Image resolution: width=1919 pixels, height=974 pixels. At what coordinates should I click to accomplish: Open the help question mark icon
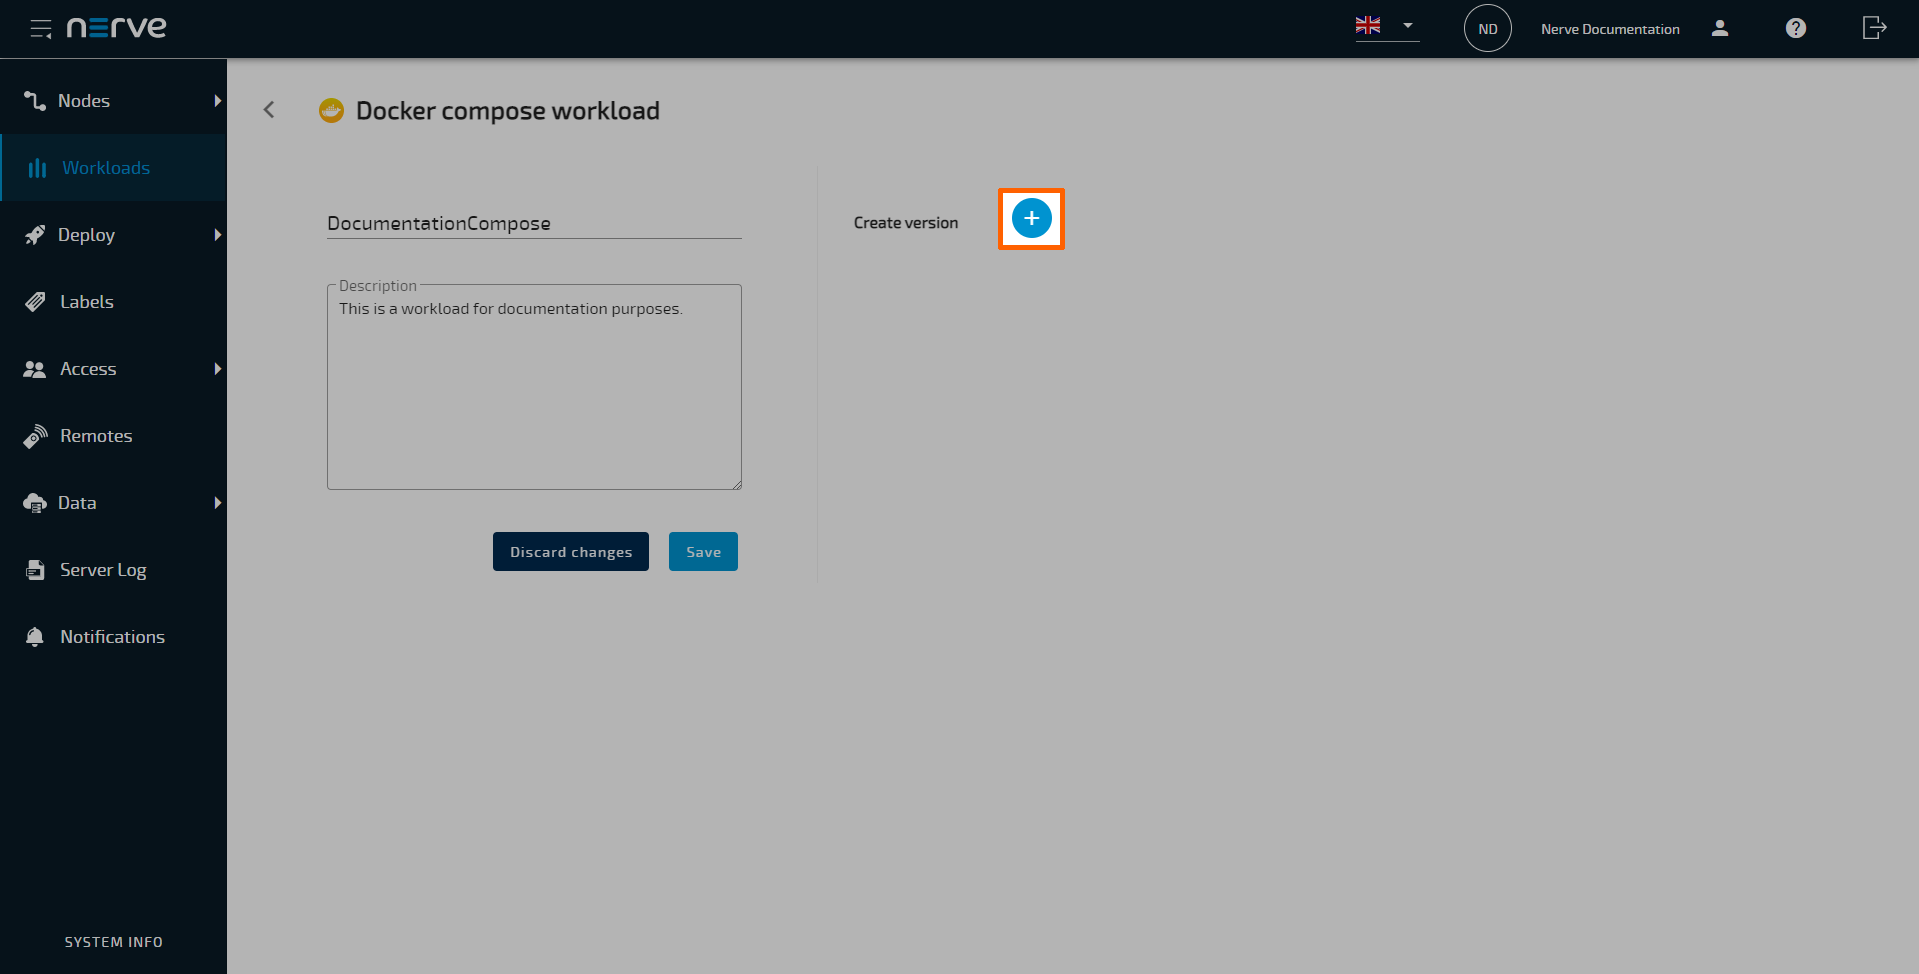point(1795,29)
